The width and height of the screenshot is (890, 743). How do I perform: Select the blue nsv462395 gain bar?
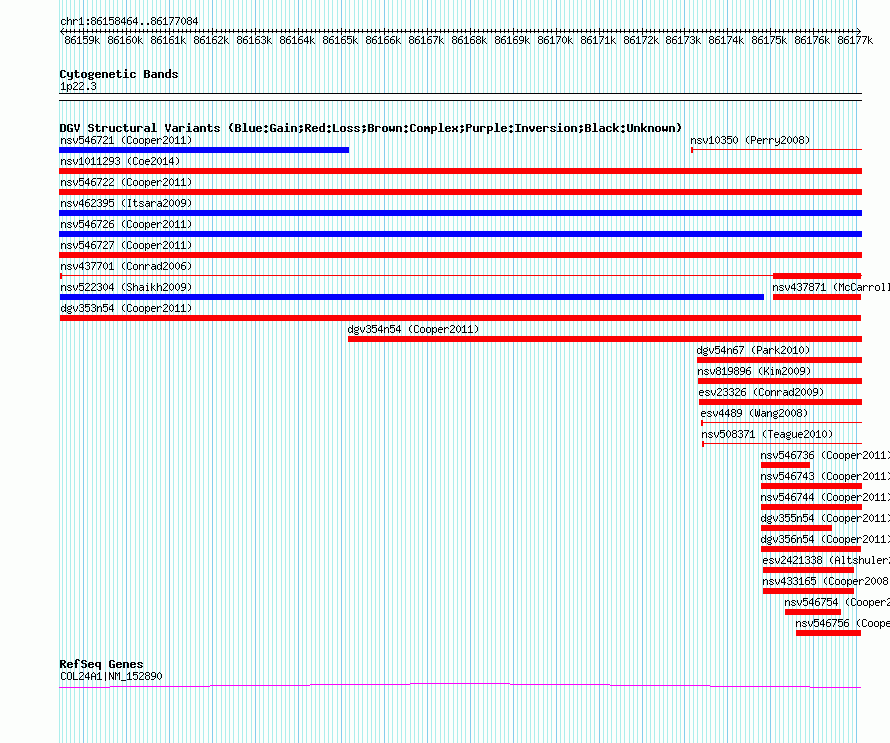[461, 213]
